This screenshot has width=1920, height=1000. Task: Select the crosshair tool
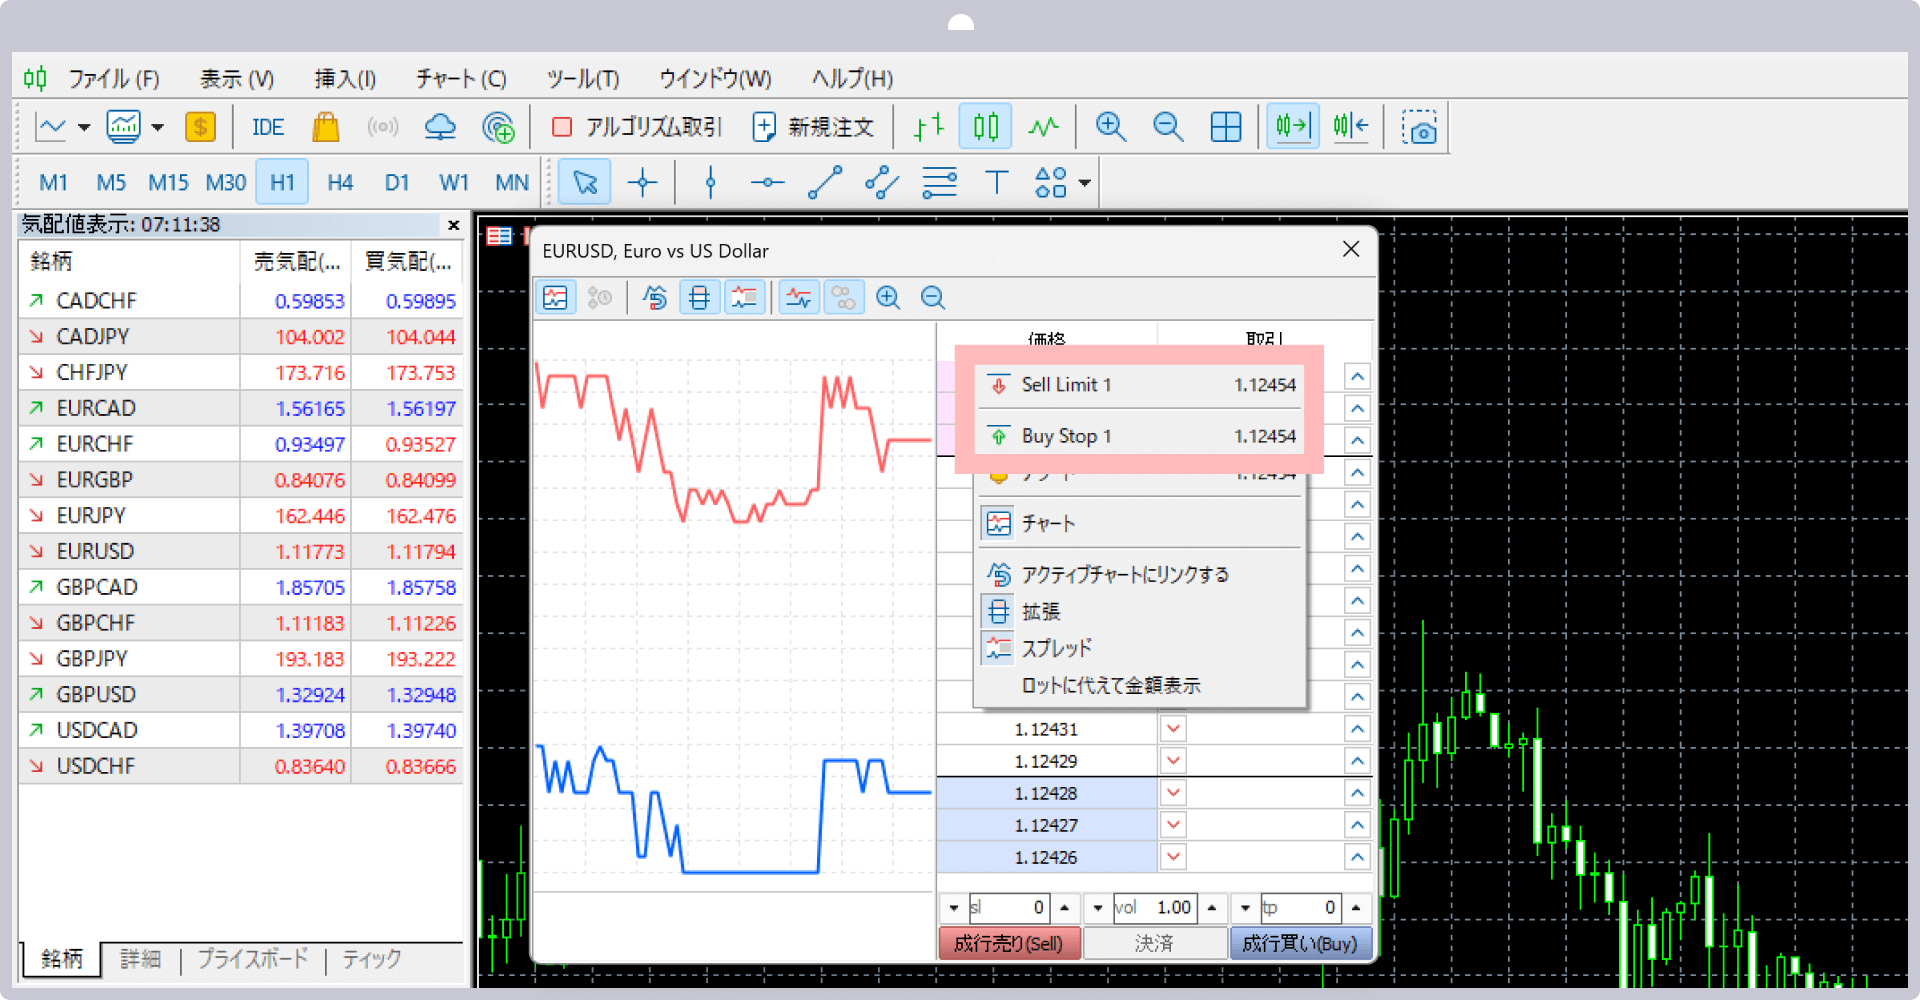tap(643, 181)
